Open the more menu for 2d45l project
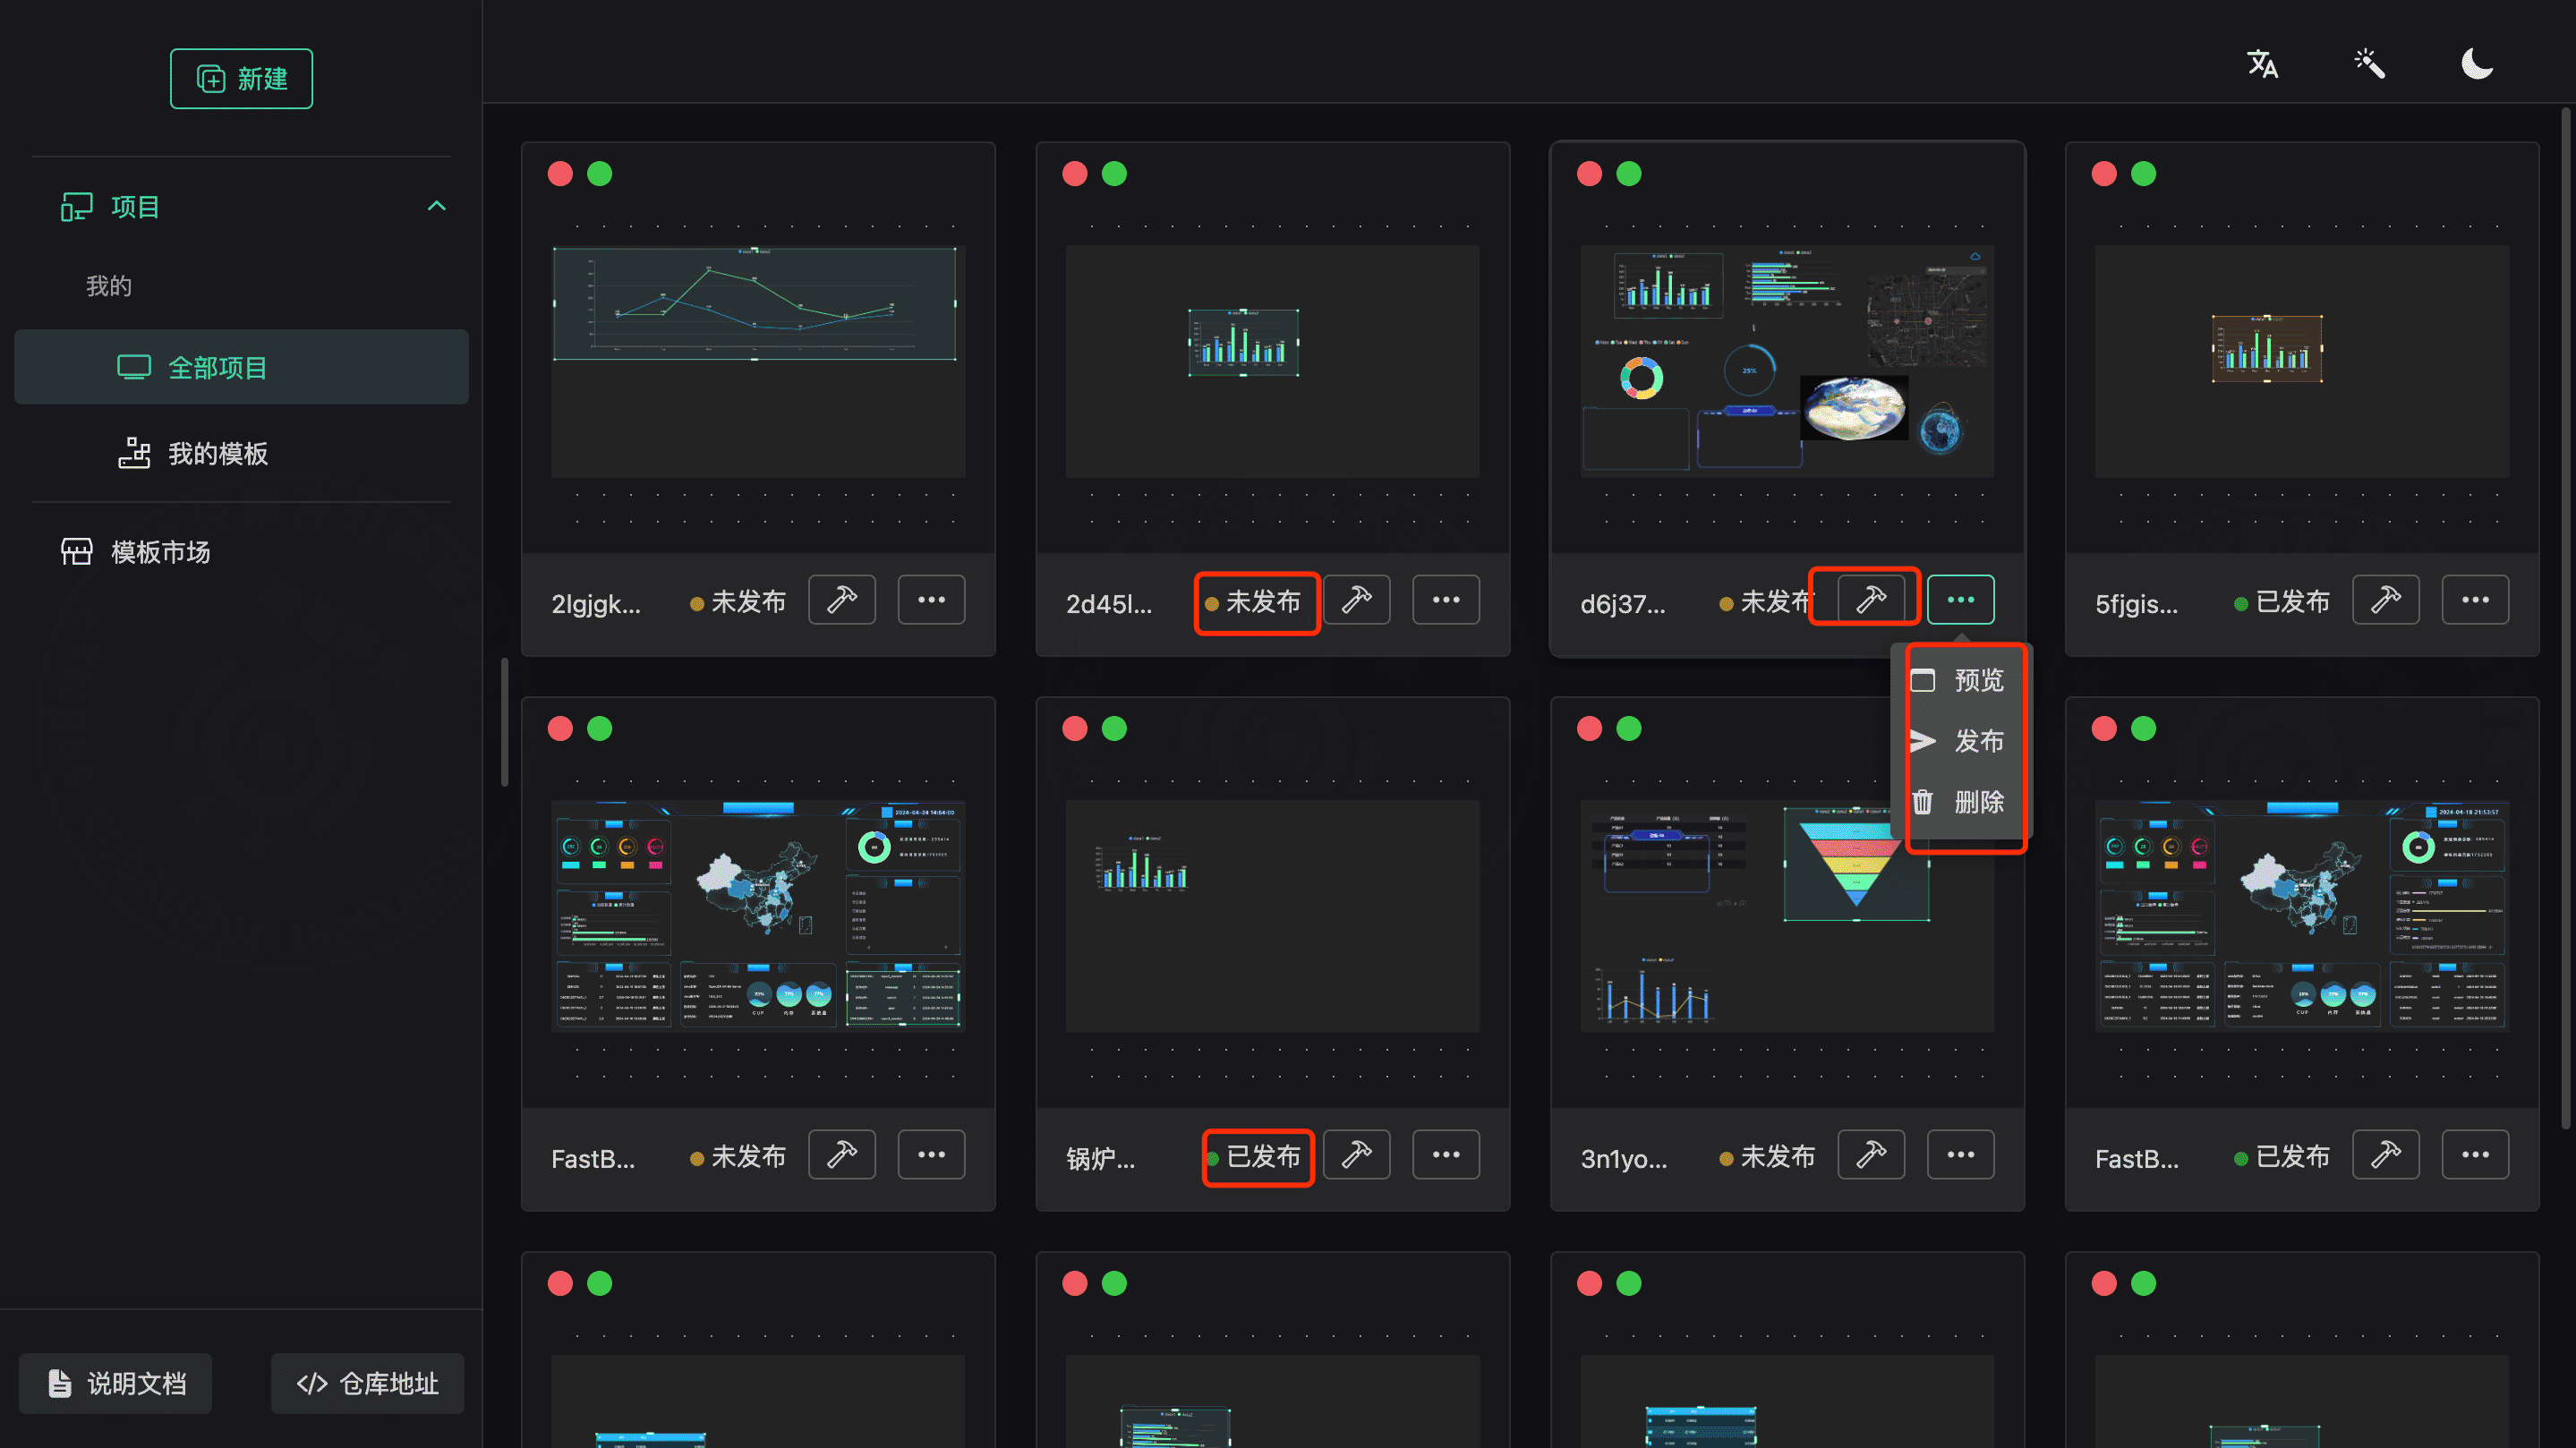This screenshot has height=1448, width=2576. coord(1446,600)
